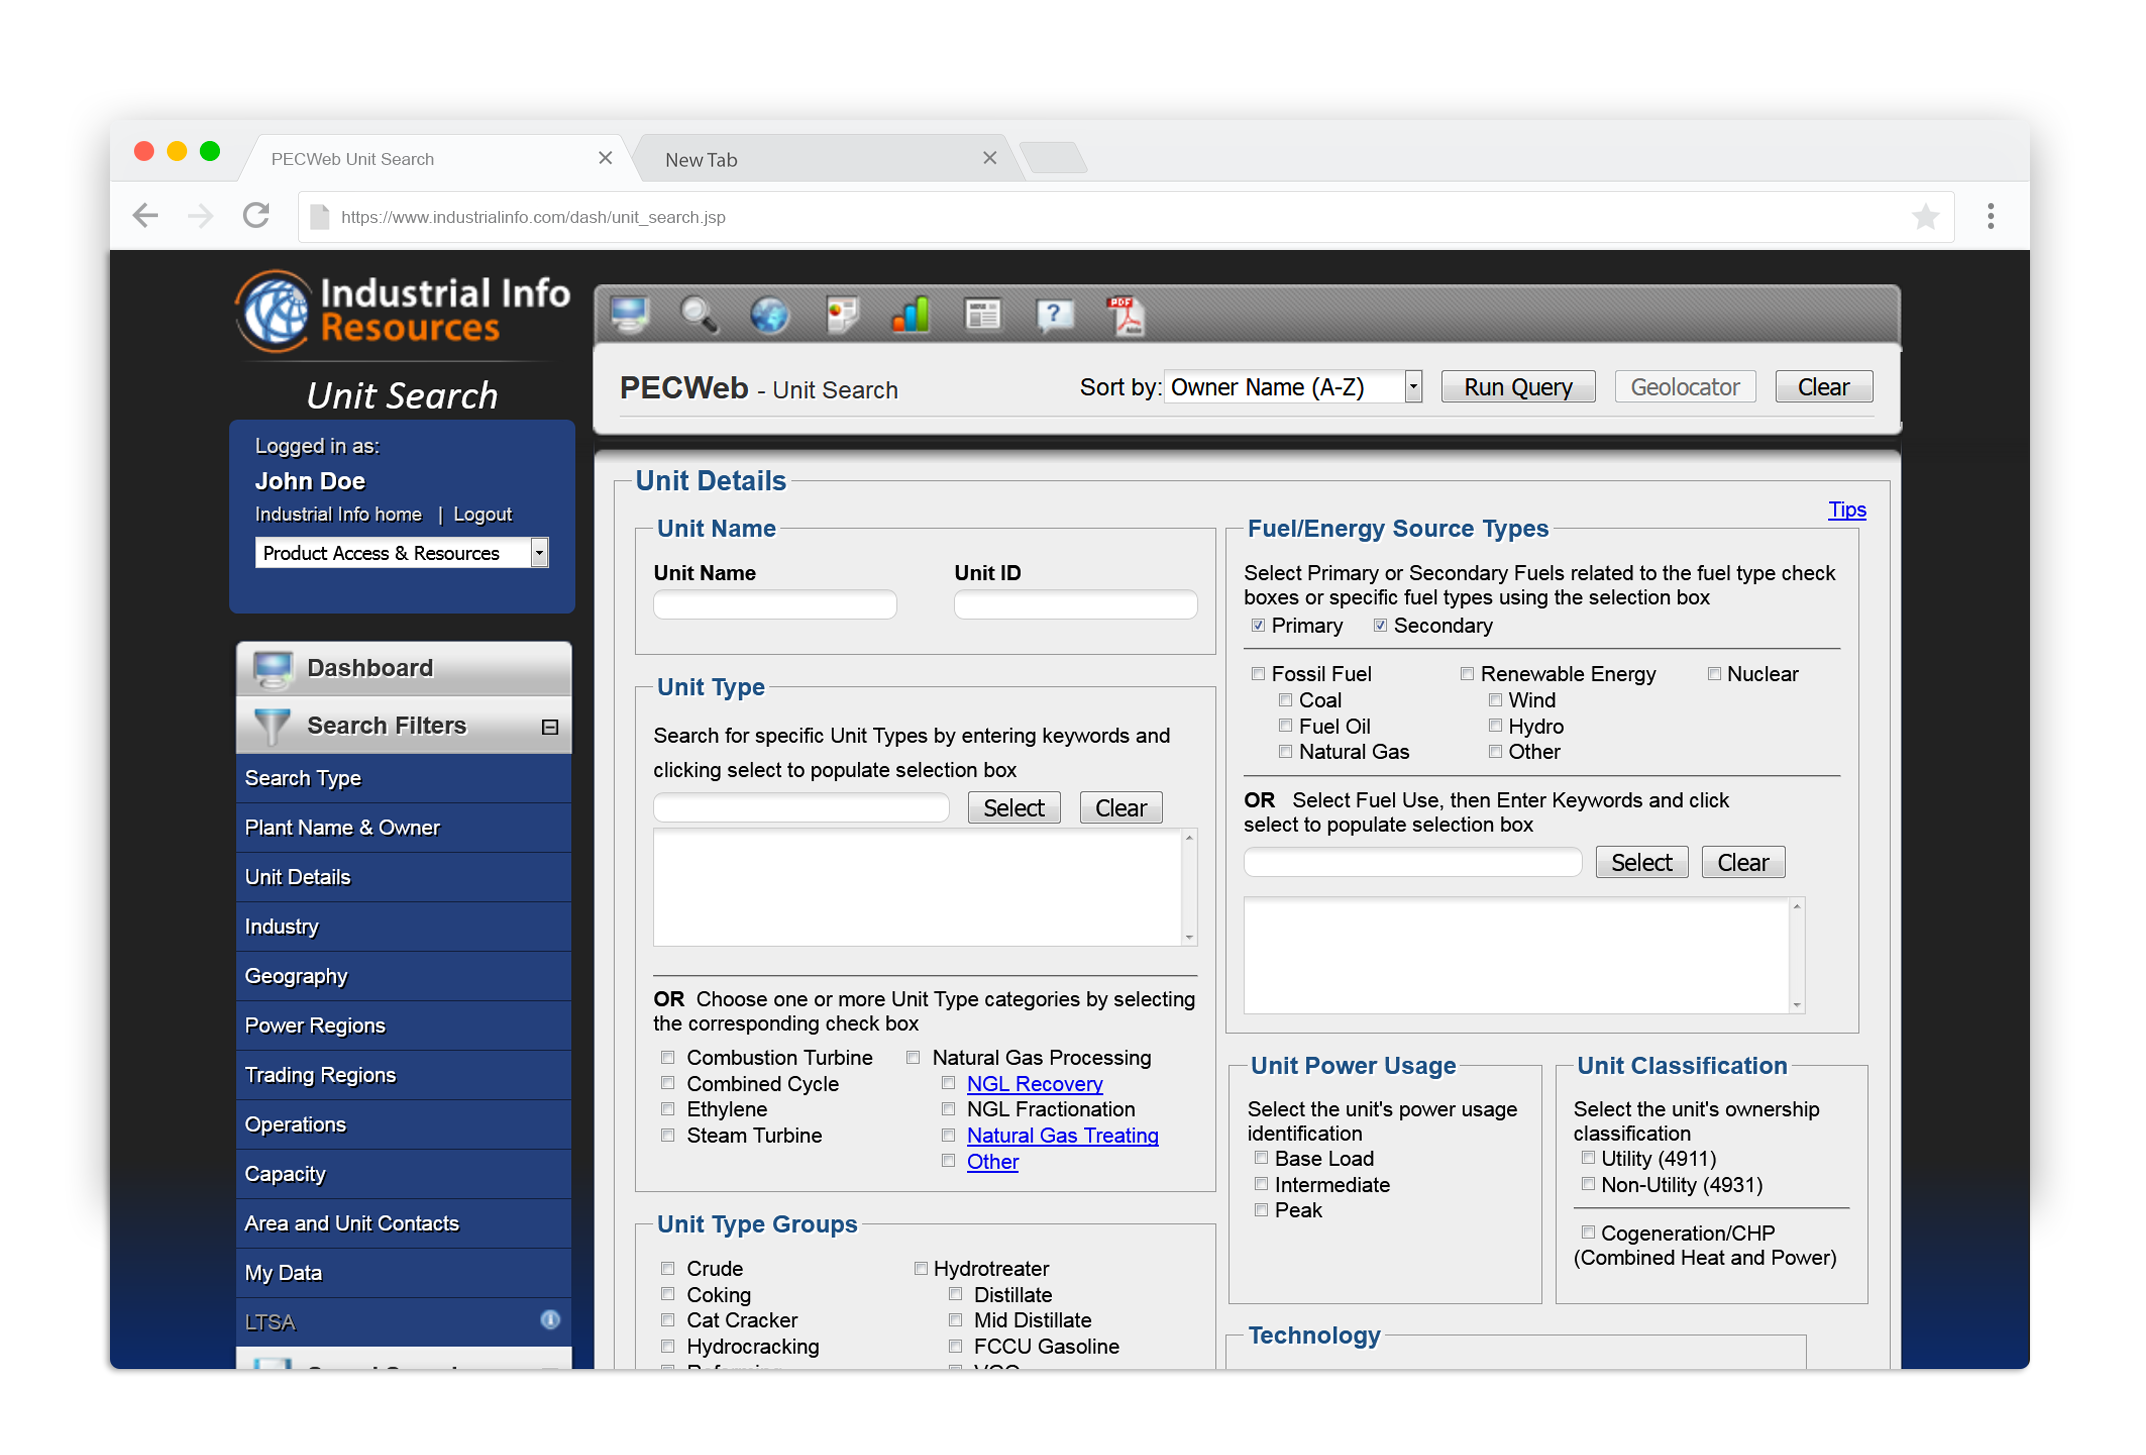This screenshot has height=1455, width=2146.
Task: Click Select button under Fuel/Energy Source Types
Action: 1641,862
